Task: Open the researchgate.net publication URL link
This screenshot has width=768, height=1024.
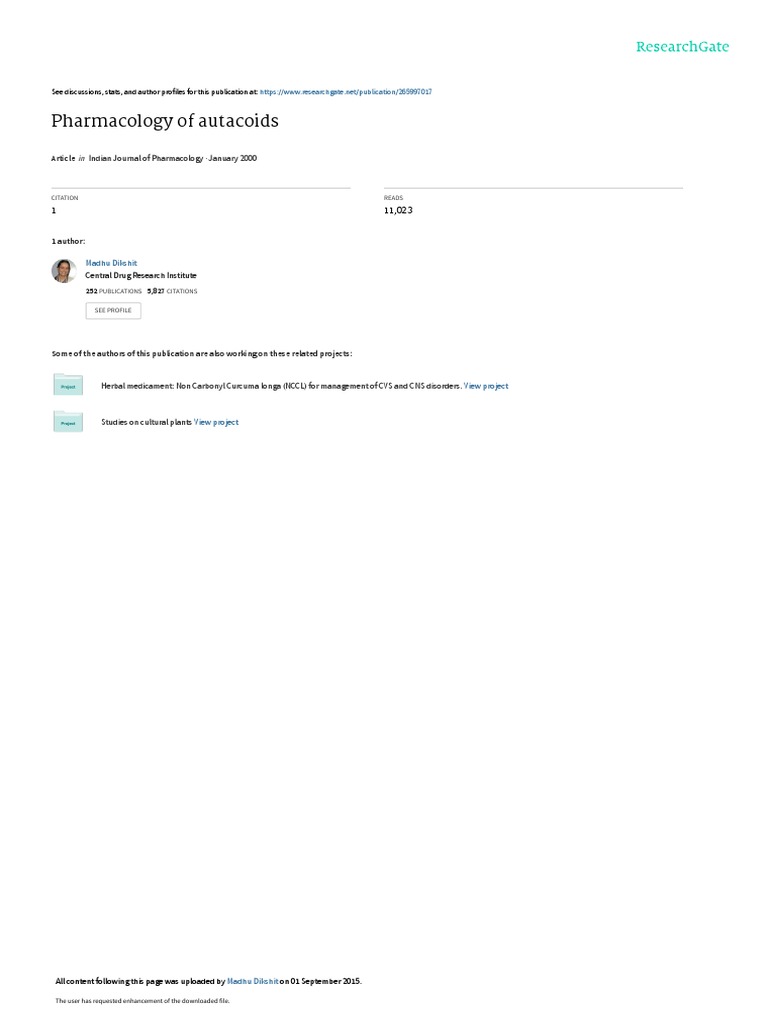Action: (x=345, y=92)
